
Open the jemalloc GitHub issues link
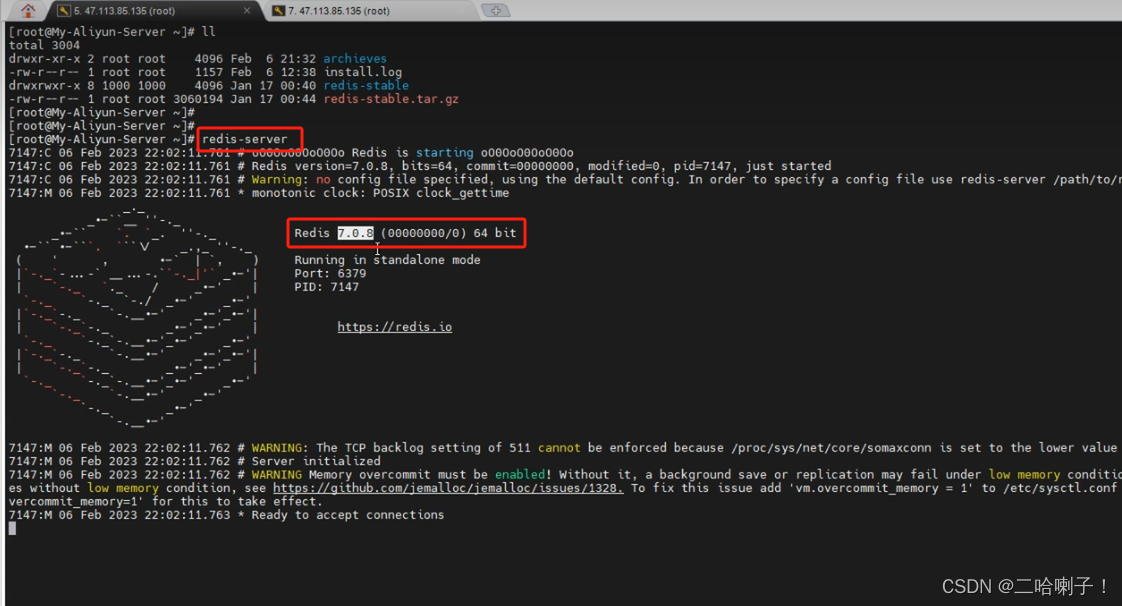click(448, 488)
